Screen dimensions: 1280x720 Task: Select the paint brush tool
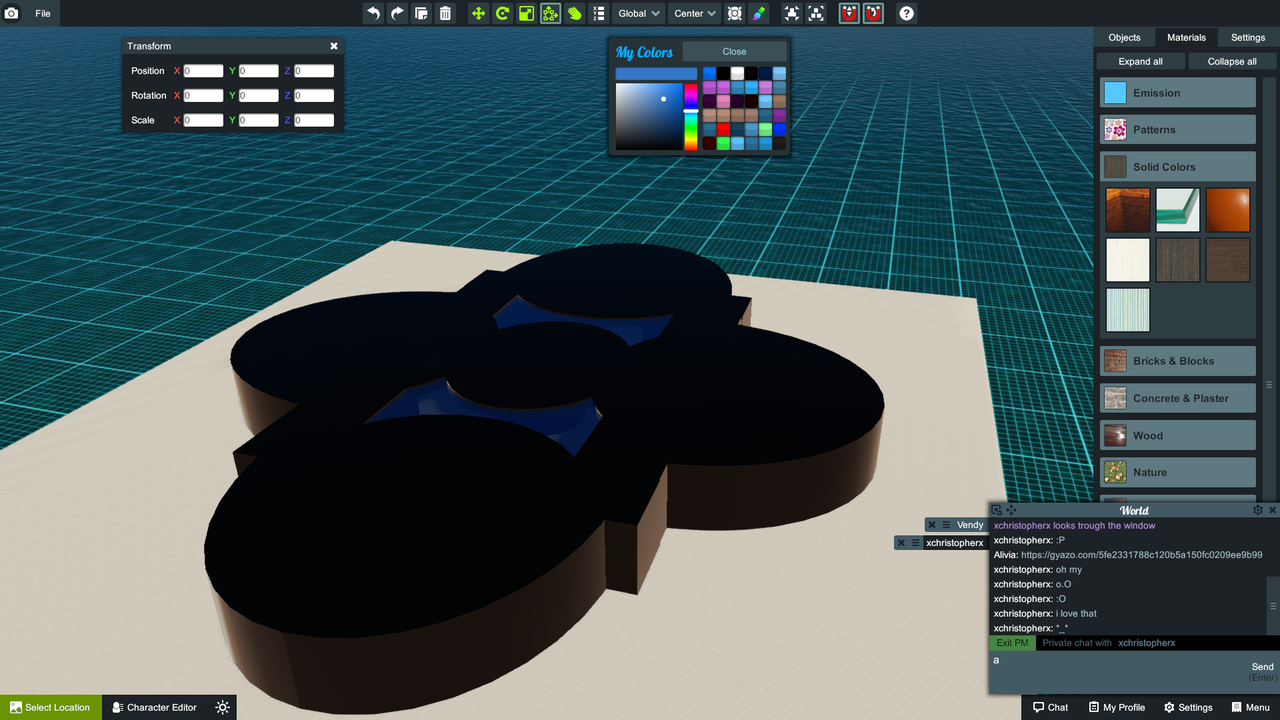point(759,13)
